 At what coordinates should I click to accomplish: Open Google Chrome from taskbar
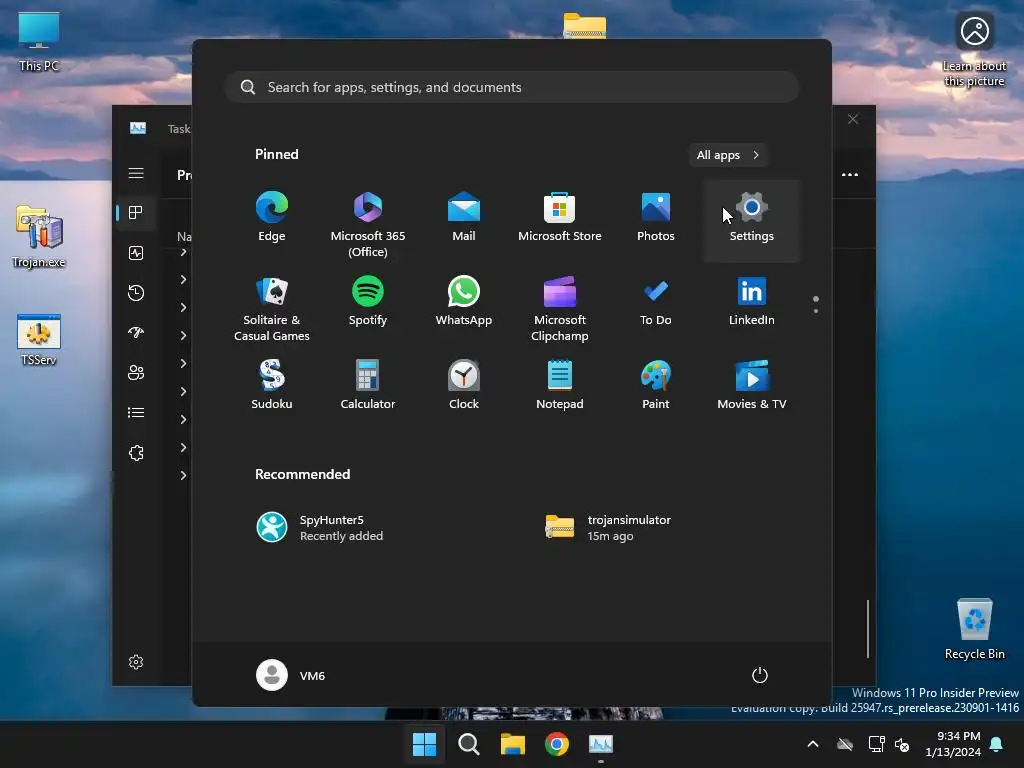(x=556, y=744)
